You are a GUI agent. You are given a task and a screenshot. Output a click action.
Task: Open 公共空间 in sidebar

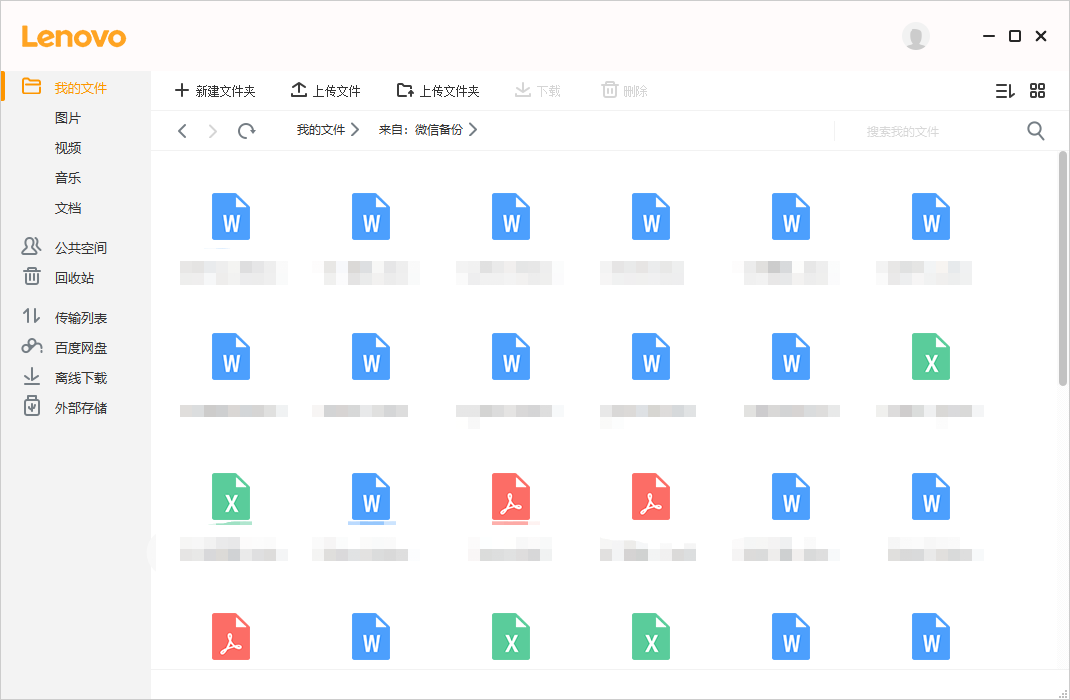pyautogui.click(x=80, y=248)
